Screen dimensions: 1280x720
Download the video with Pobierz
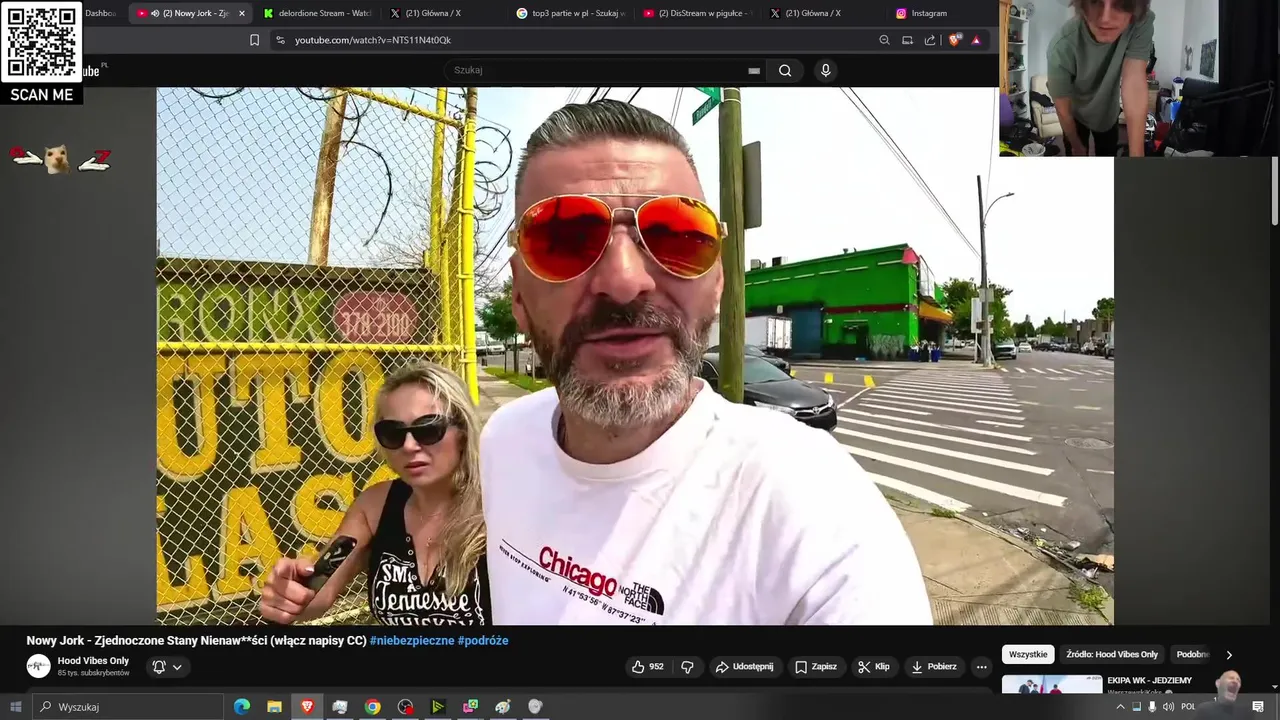tap(934, 667)
